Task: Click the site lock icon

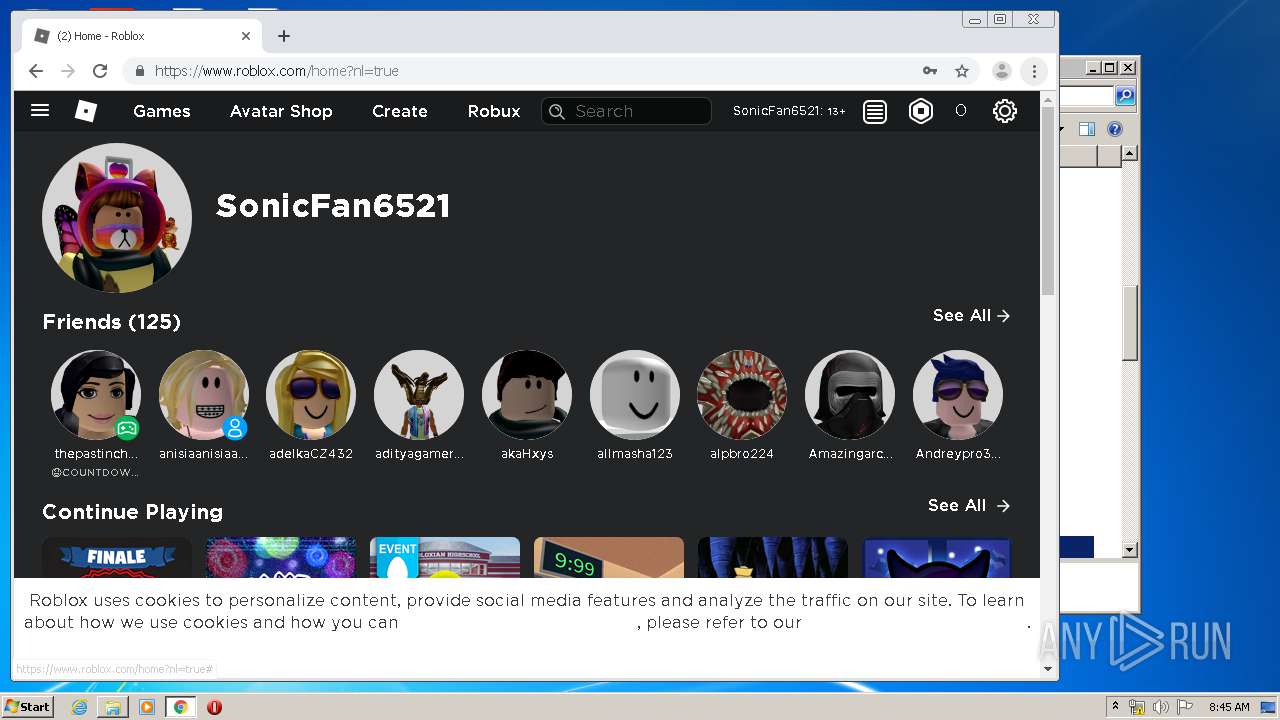Action: click(139, 71)
